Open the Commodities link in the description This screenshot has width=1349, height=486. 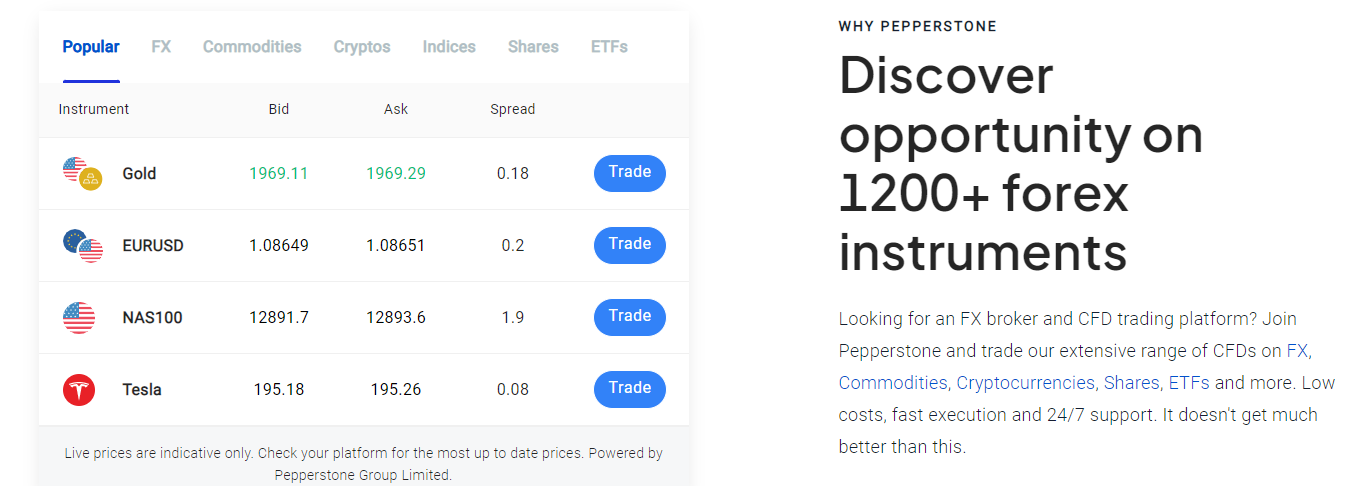click(895, 383)
